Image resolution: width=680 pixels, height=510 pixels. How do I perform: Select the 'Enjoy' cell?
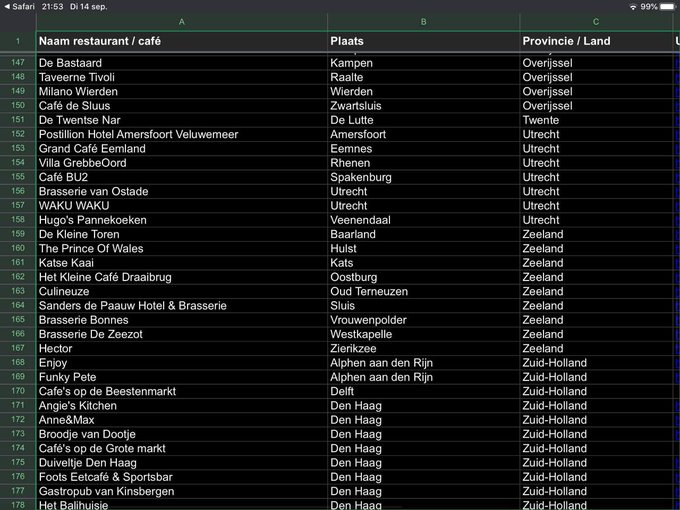tap(182, 363)
